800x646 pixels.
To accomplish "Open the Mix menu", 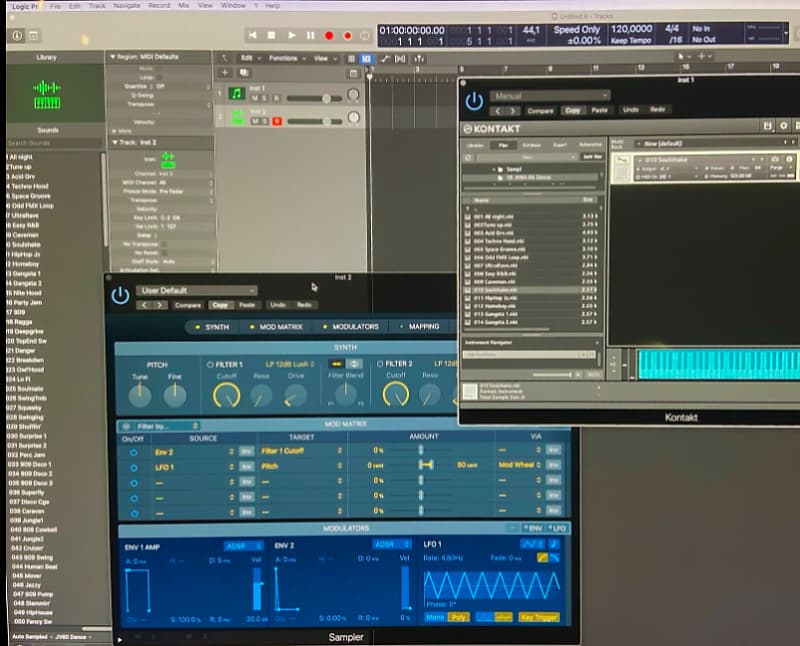I will [184, 5].
